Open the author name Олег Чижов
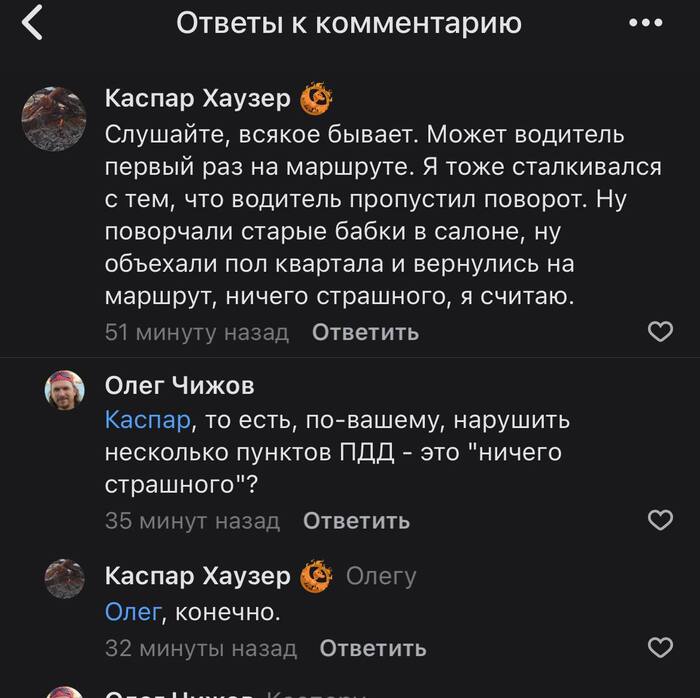The width and height of the screenshot is (700, 698). point(179,386)
